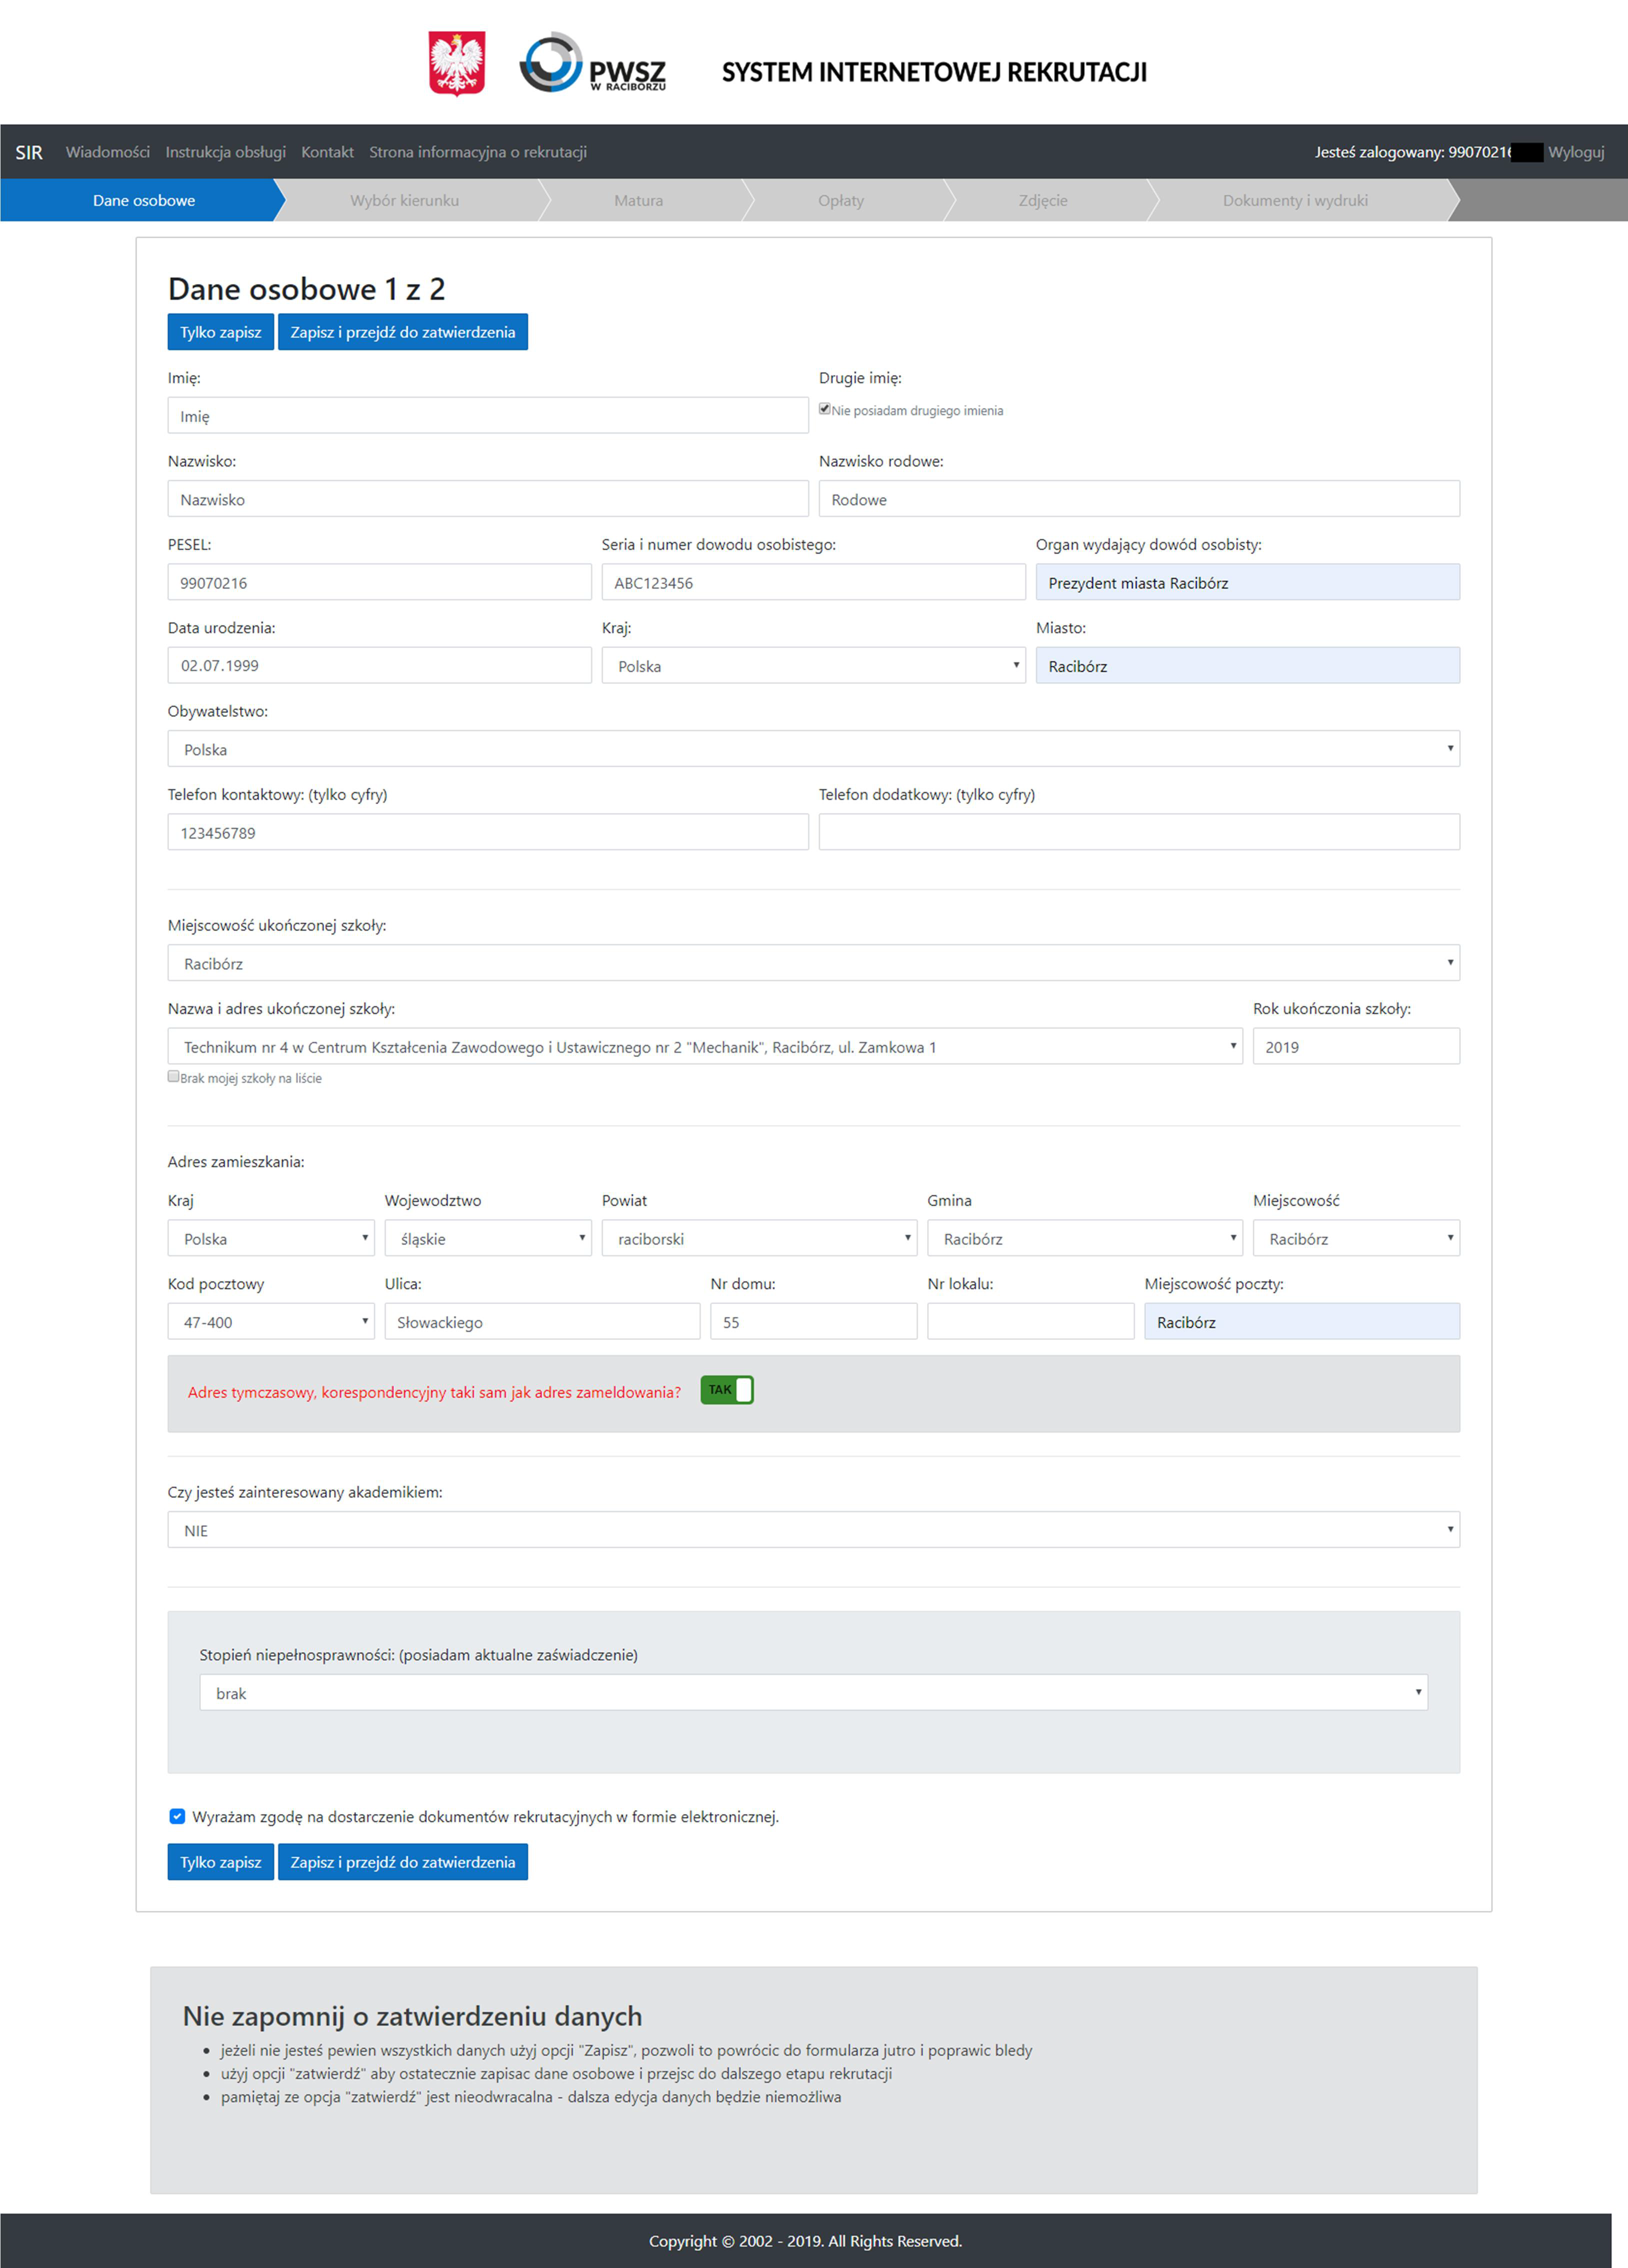
Task: Expand 'Miejscowość ukończonej szkoły' dropdown
Action: (x=813, y=962)
